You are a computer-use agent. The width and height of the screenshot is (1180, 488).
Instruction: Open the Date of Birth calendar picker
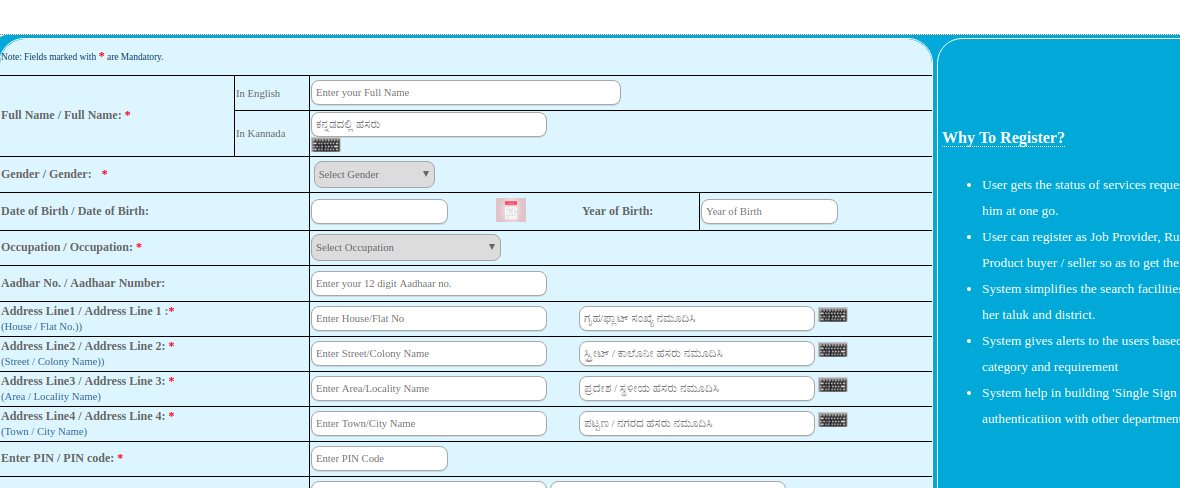[510, 210]
